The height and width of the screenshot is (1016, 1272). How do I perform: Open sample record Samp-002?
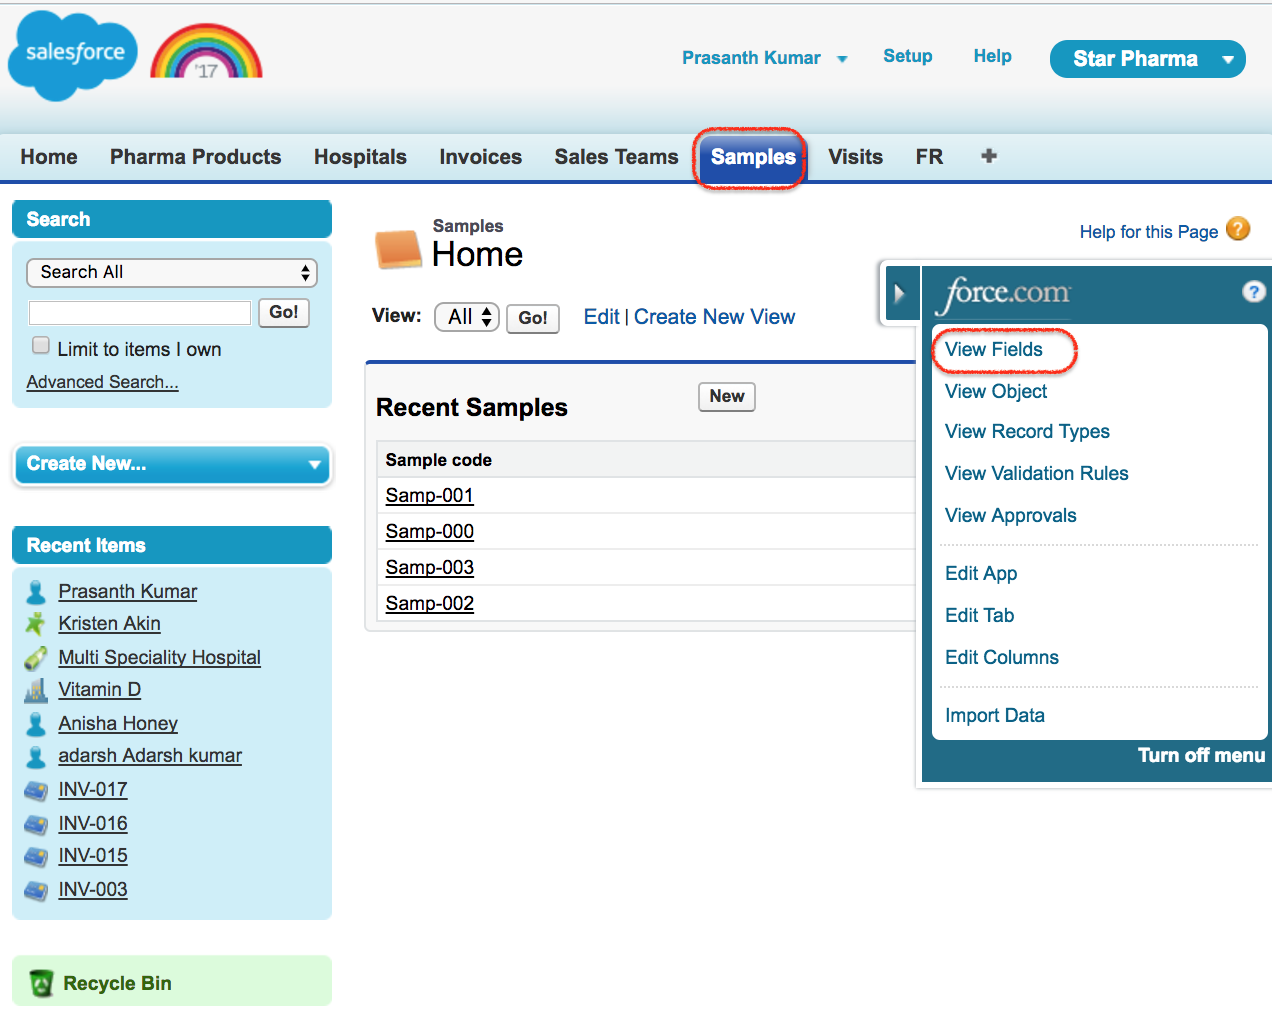point(430,603)
